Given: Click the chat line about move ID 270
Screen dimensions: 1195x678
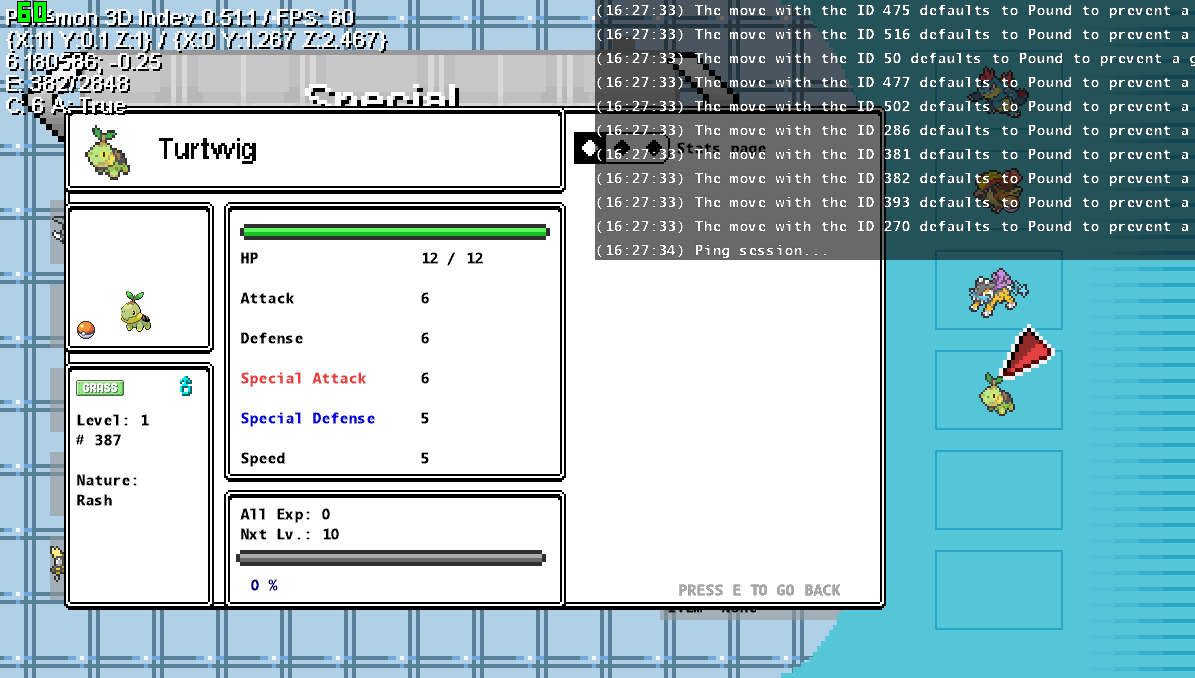Looking at the screenshot, I should click(895, 226).
